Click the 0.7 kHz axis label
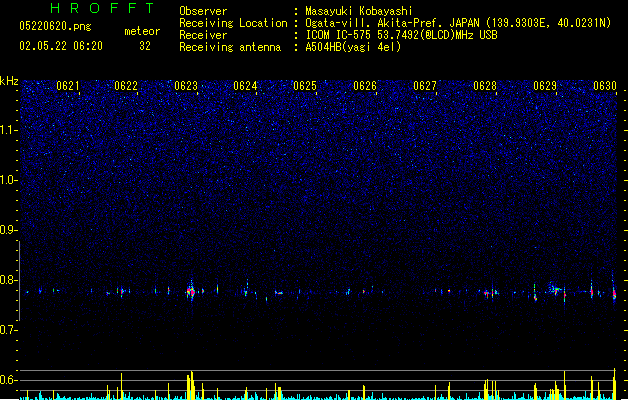 coord(8,330)
